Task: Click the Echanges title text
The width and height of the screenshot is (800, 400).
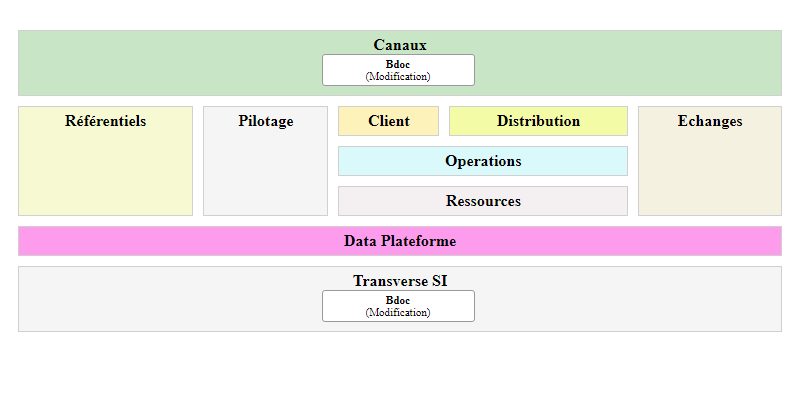Action: click(x=710, y=121)
